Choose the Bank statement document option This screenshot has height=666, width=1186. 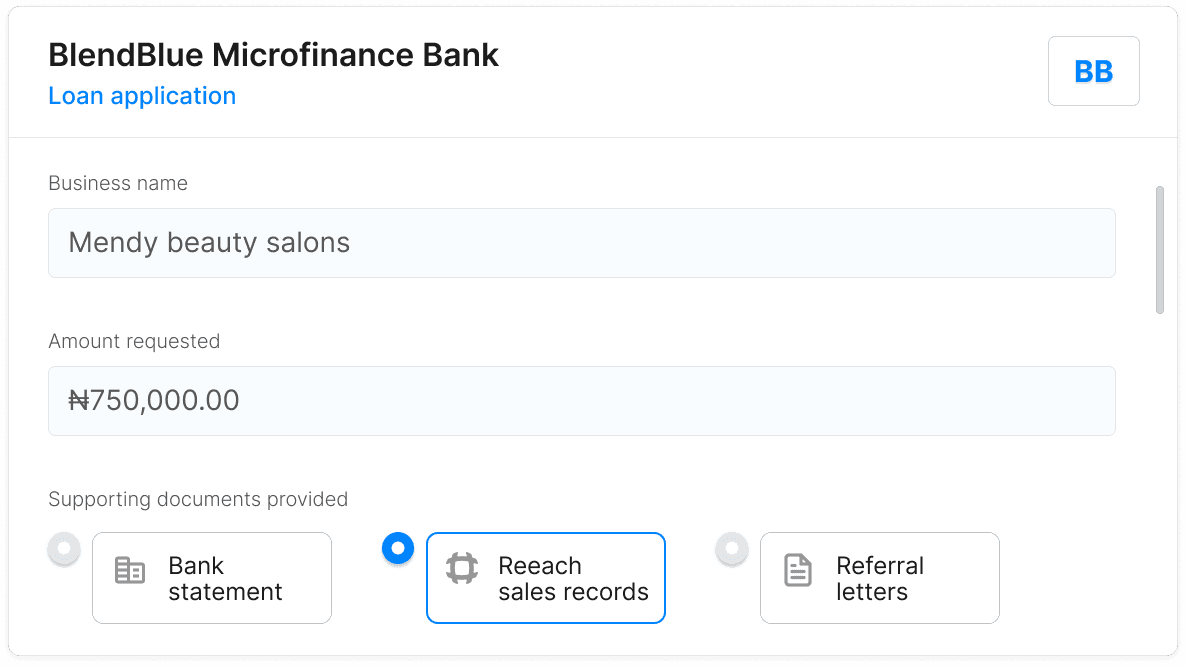(x=211, y=577)
